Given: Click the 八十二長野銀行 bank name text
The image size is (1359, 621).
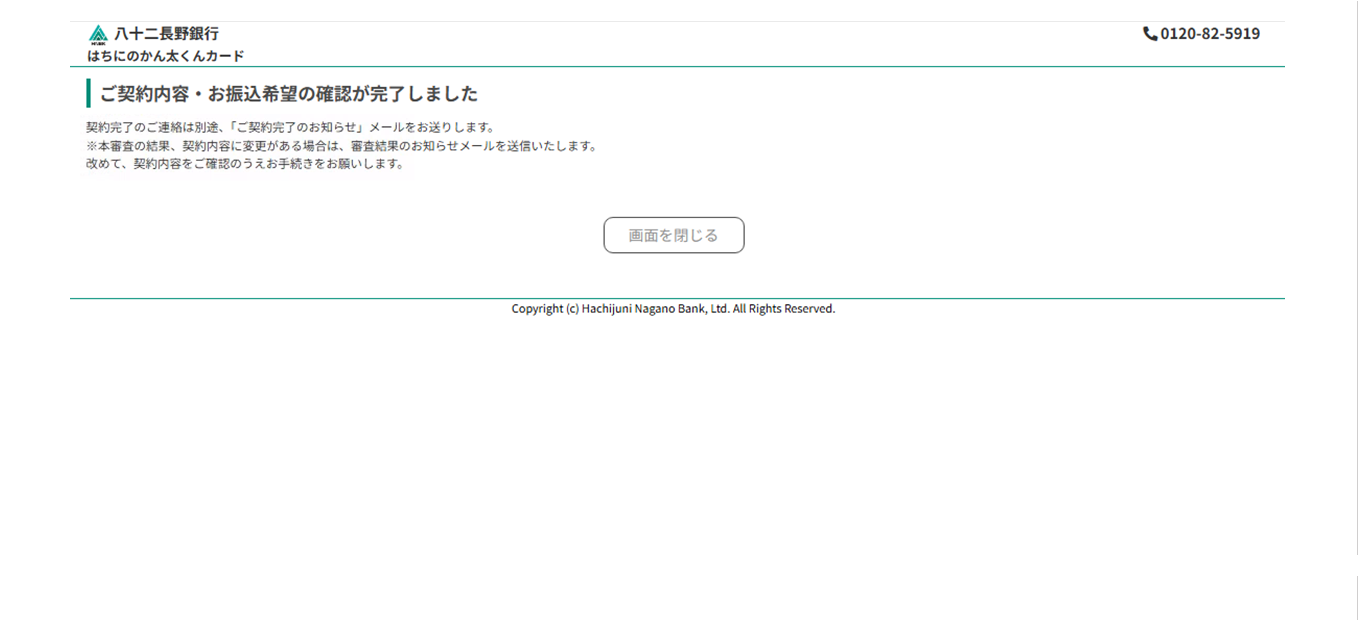Looking at the screenshot, I should click(x=166, y=34).
